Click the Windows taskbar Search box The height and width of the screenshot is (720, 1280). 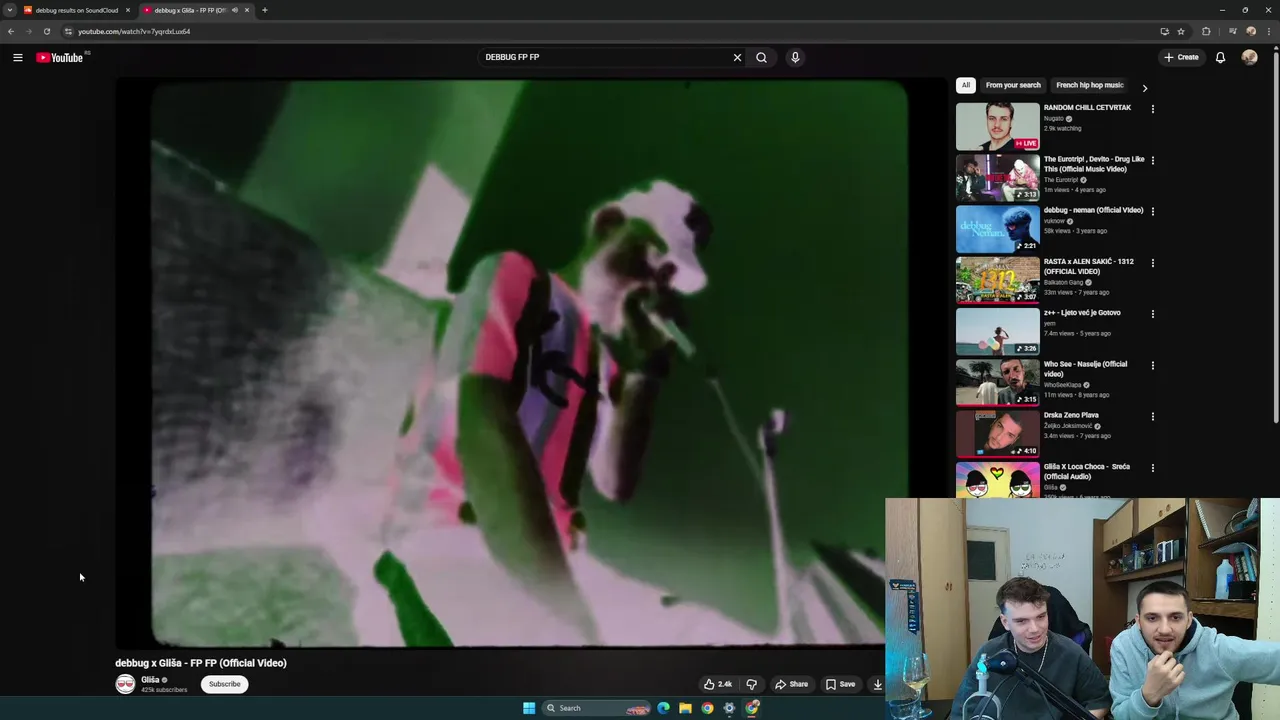(x=597, y=708)
